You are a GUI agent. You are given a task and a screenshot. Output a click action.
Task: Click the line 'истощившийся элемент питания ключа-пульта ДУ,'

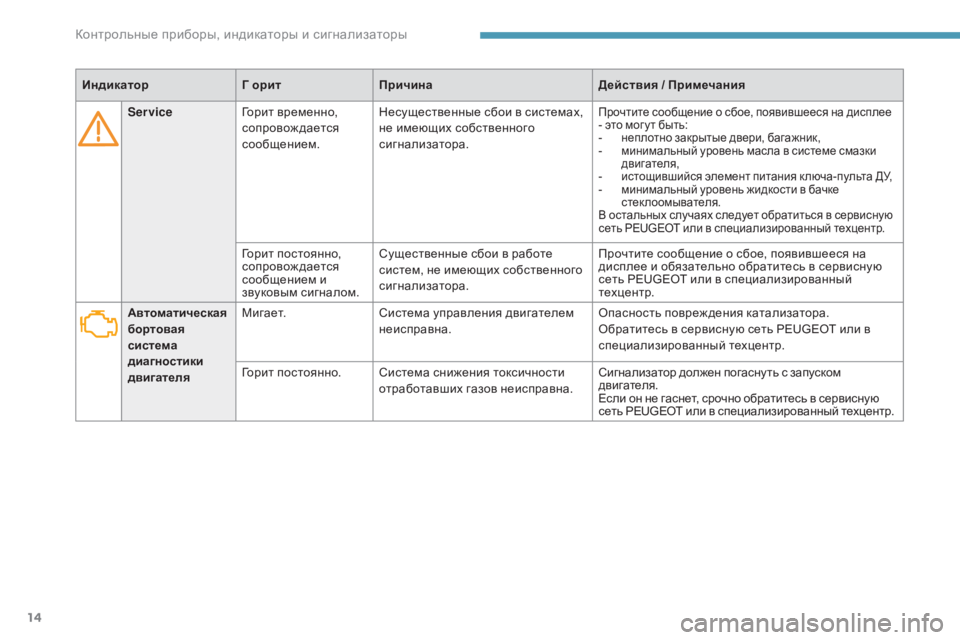click(x=757, y=176)
